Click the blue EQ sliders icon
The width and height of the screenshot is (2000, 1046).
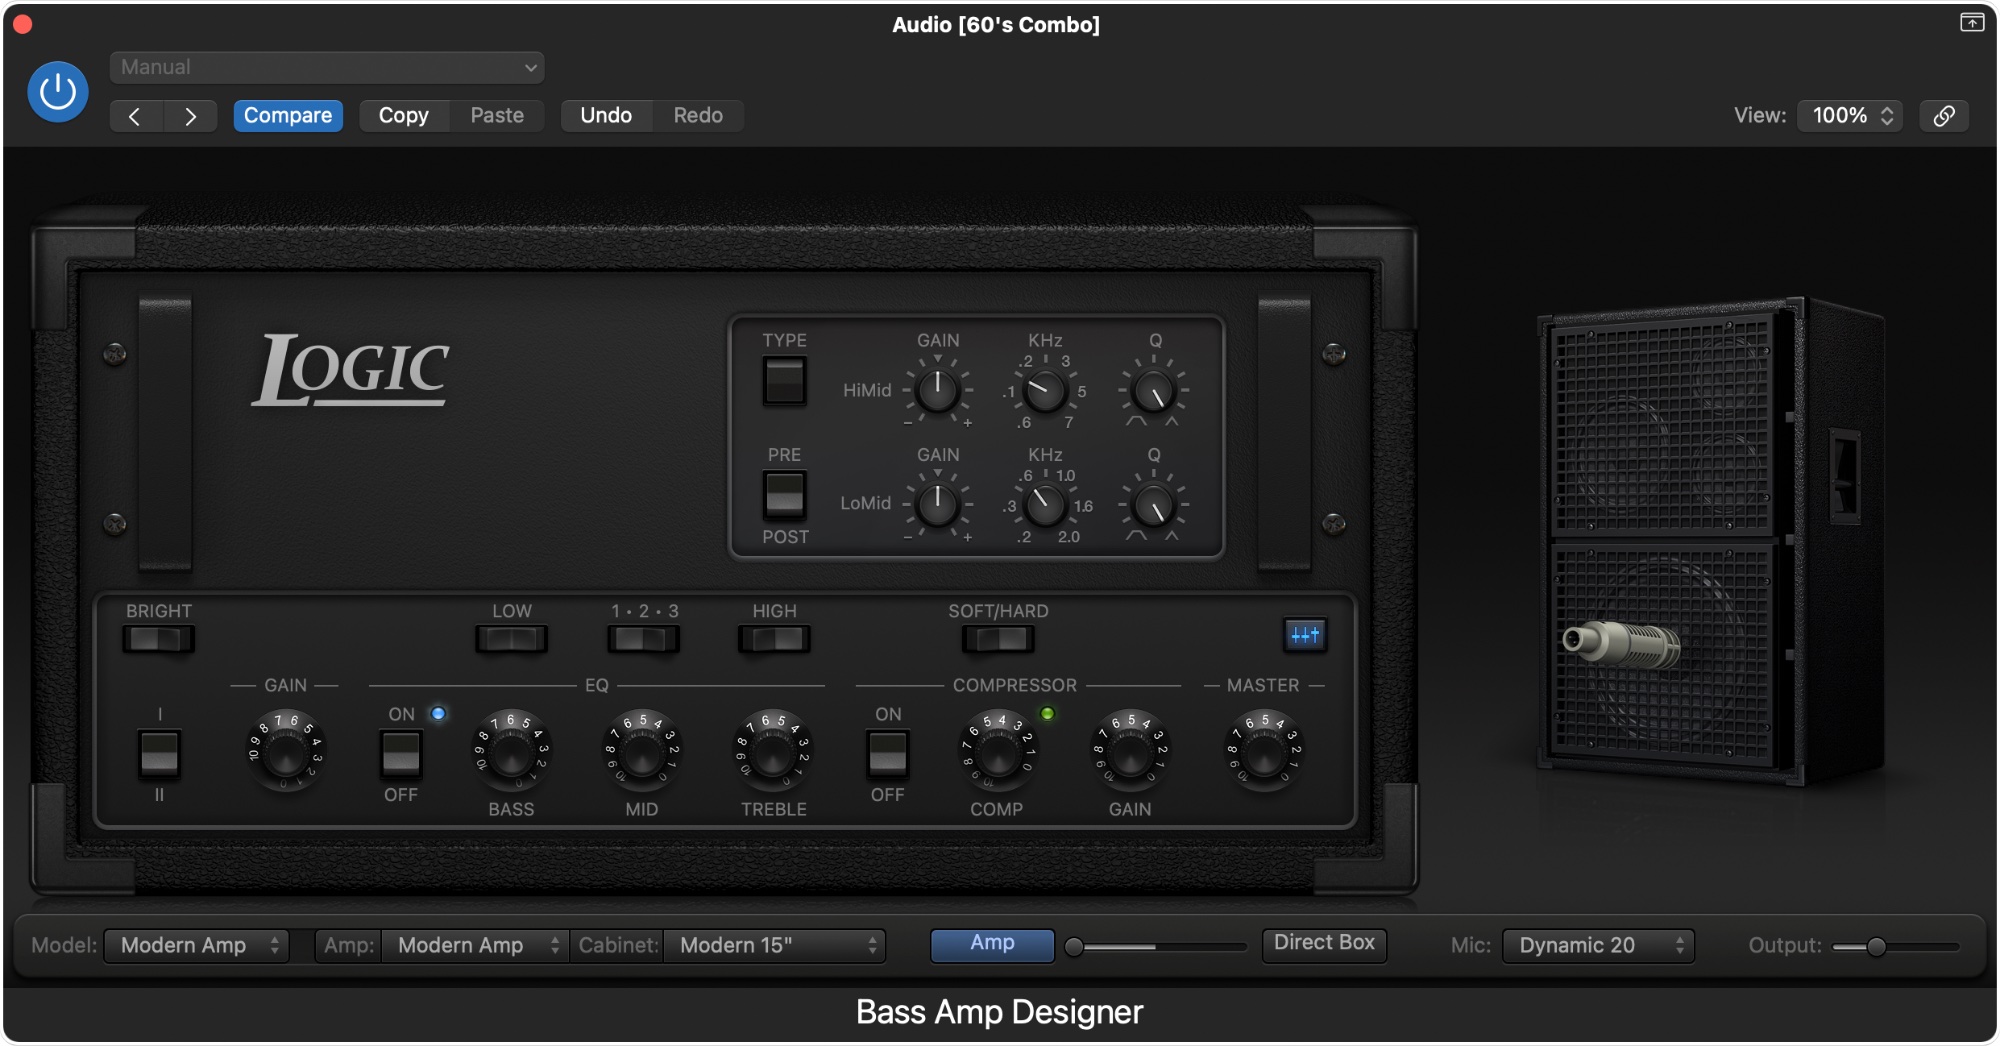coord(1305,635)
